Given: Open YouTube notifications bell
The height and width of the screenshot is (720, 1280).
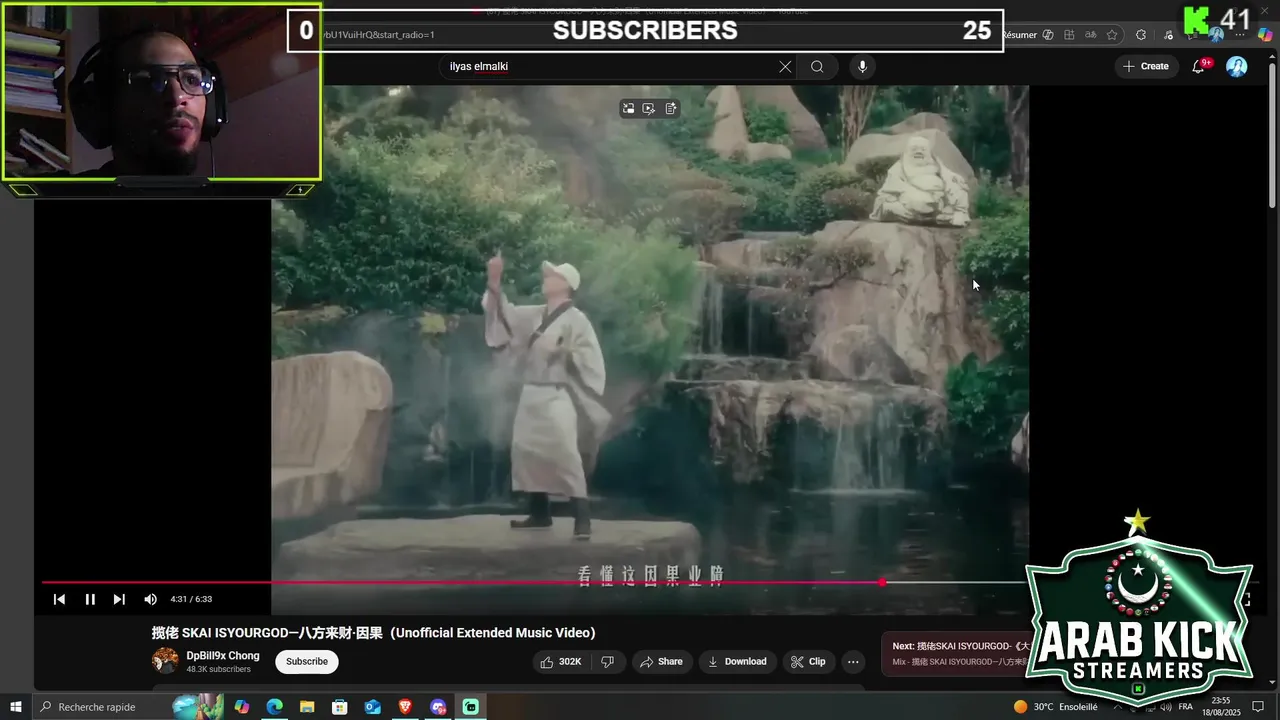Looking at the screenshot, I should tap(1199, 66).
